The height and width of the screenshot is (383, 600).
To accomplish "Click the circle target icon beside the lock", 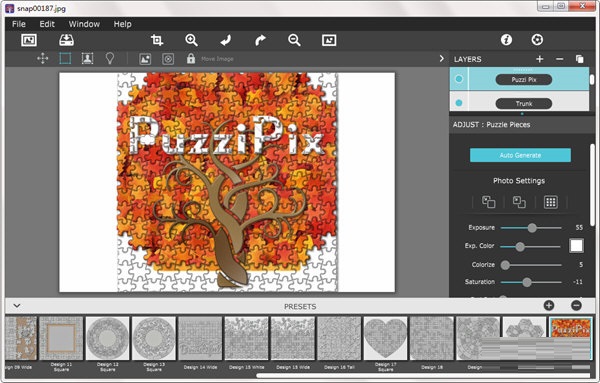I will [x=168, y=59].
